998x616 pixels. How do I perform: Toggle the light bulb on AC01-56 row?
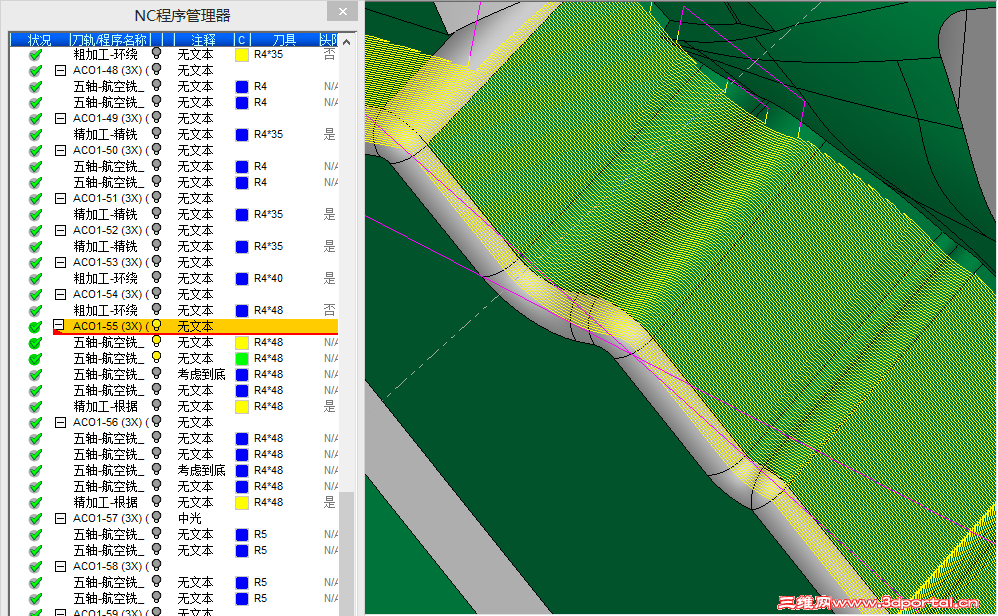pos(156,422)
